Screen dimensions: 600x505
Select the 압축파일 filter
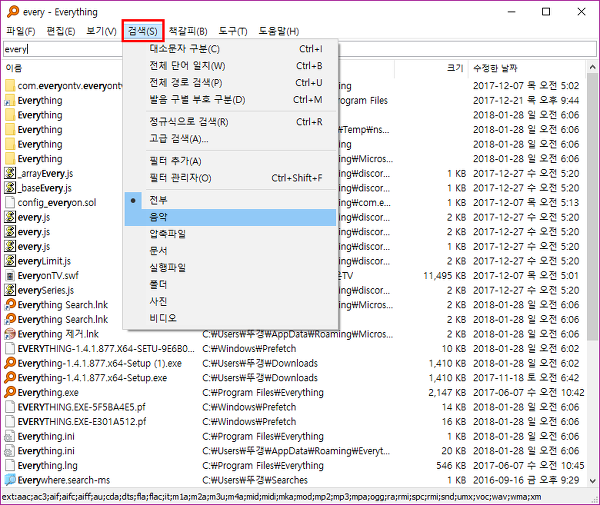(230, 234)
